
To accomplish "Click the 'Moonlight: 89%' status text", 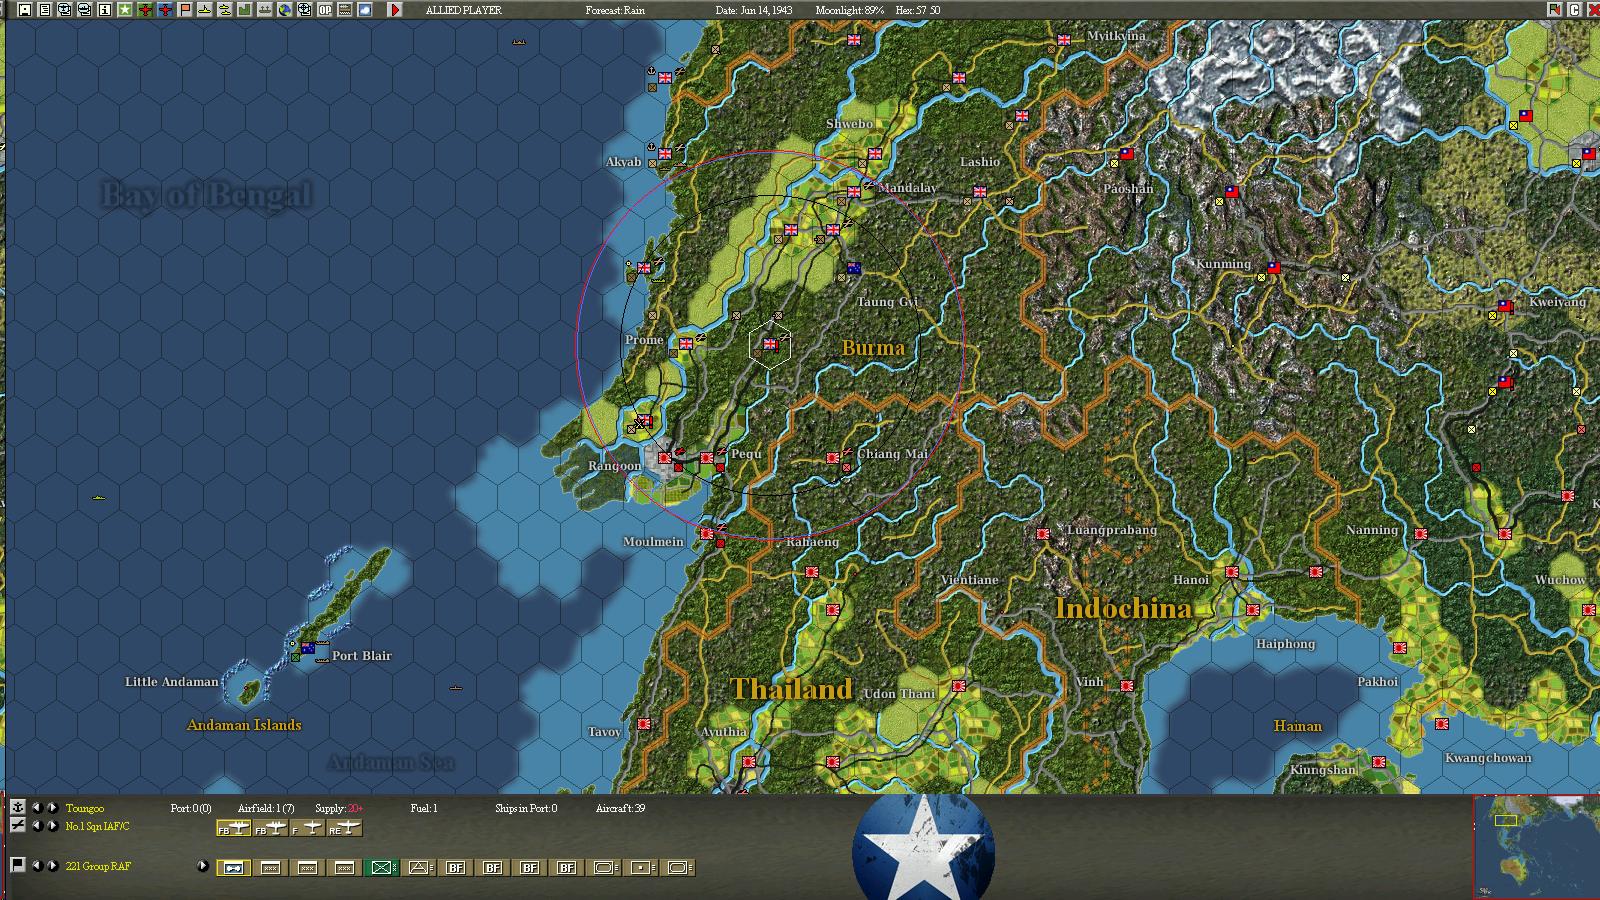I will click(849, 10).
